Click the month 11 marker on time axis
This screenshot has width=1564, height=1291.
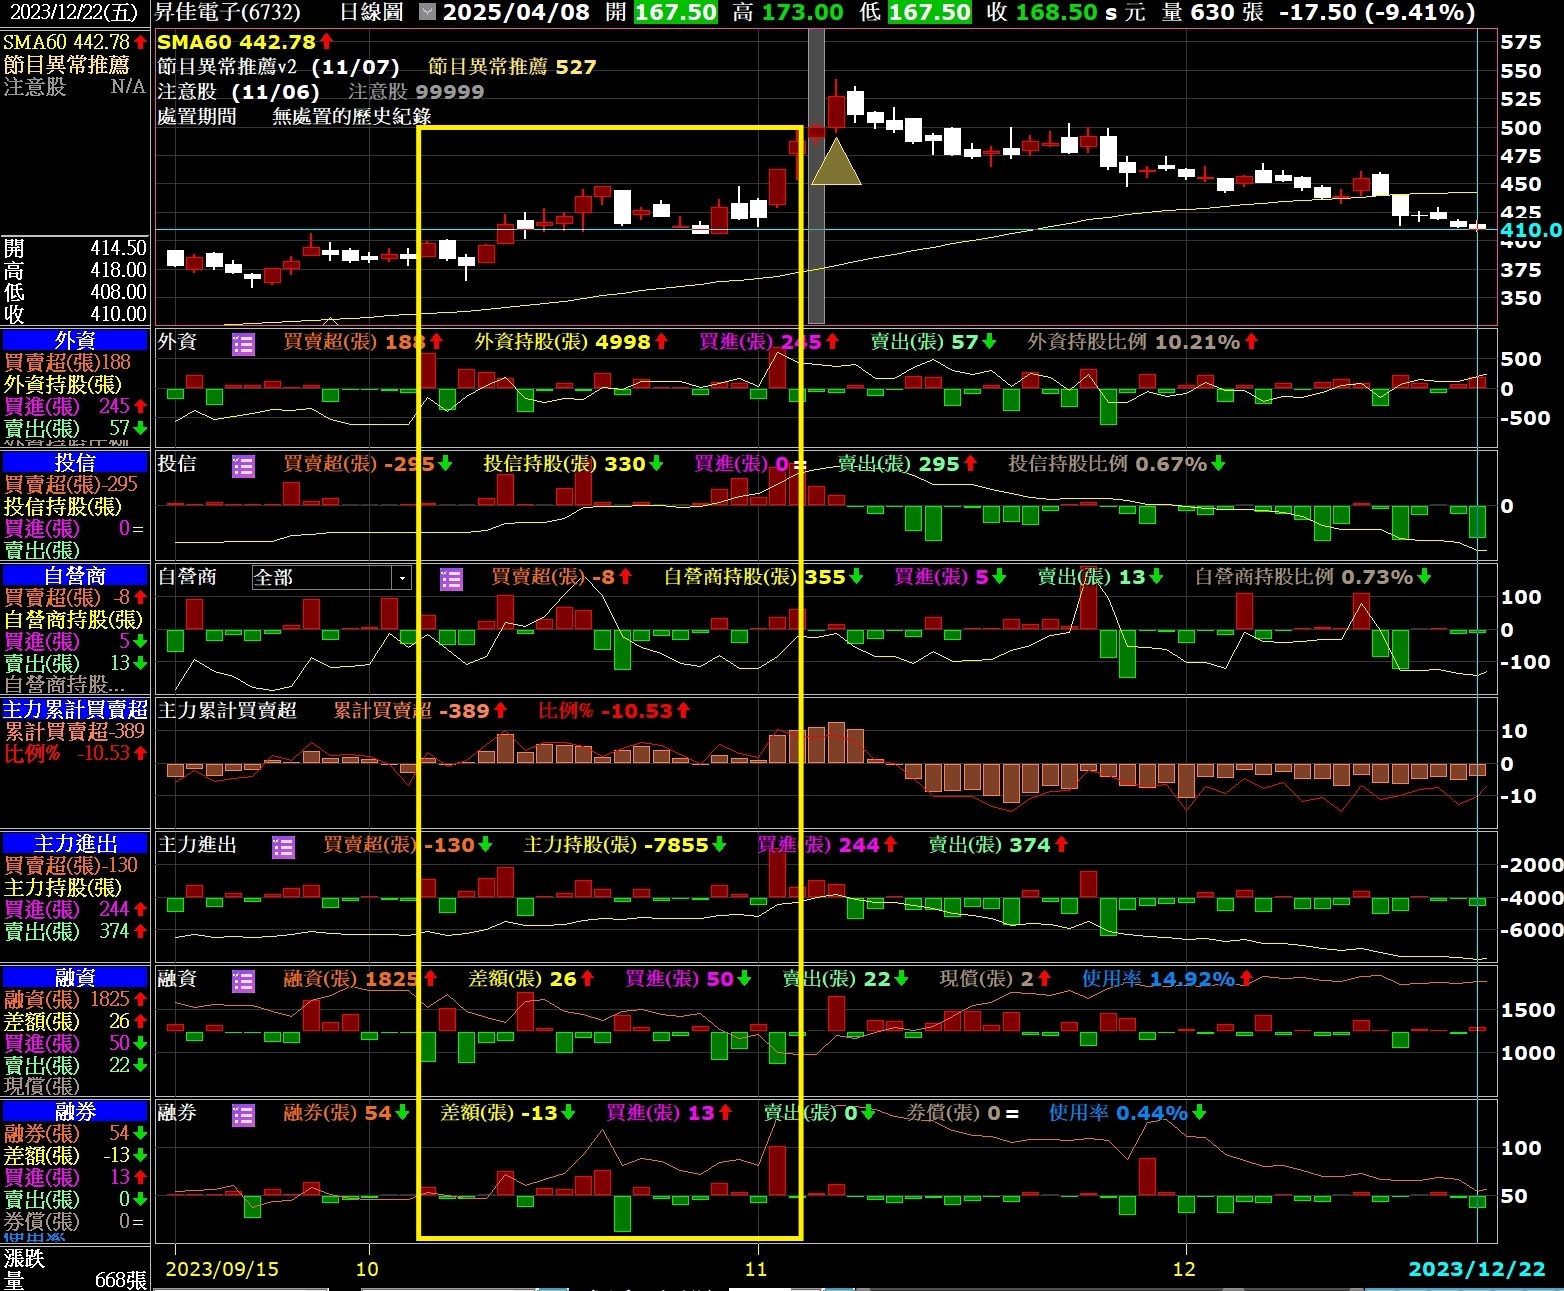point(756,1269)
